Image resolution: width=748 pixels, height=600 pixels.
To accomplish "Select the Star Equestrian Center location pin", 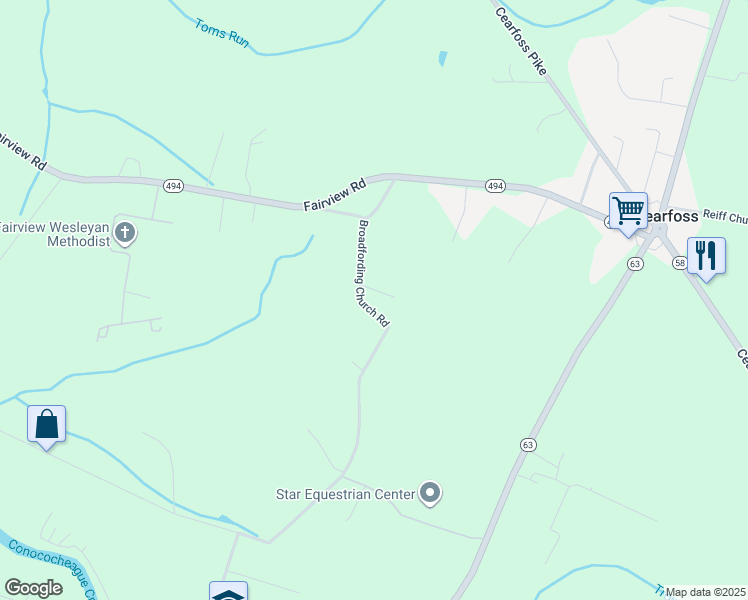I will pyautogui.click(x=430, y=493).
